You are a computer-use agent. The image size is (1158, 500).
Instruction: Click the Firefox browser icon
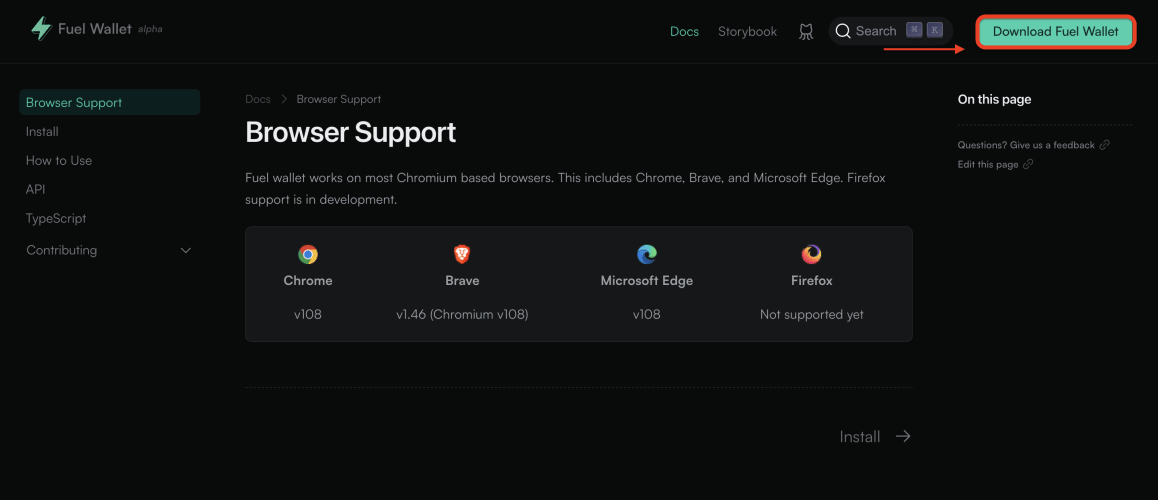[812, 255]
